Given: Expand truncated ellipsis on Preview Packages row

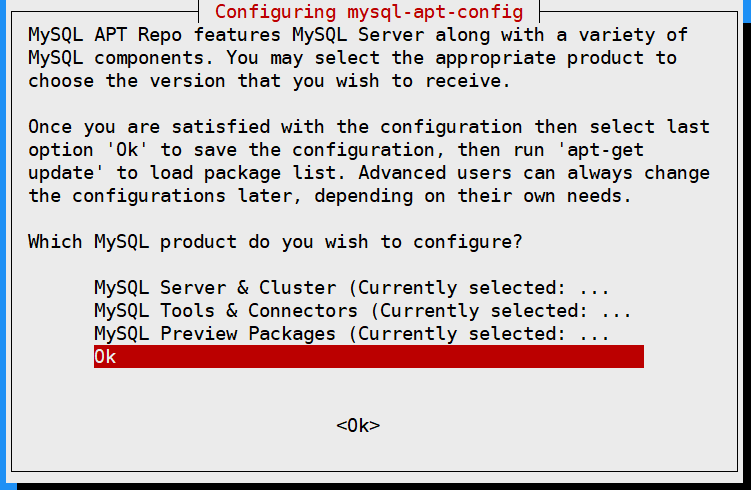Looking at the screenshot, I should (x=594, y=335).
